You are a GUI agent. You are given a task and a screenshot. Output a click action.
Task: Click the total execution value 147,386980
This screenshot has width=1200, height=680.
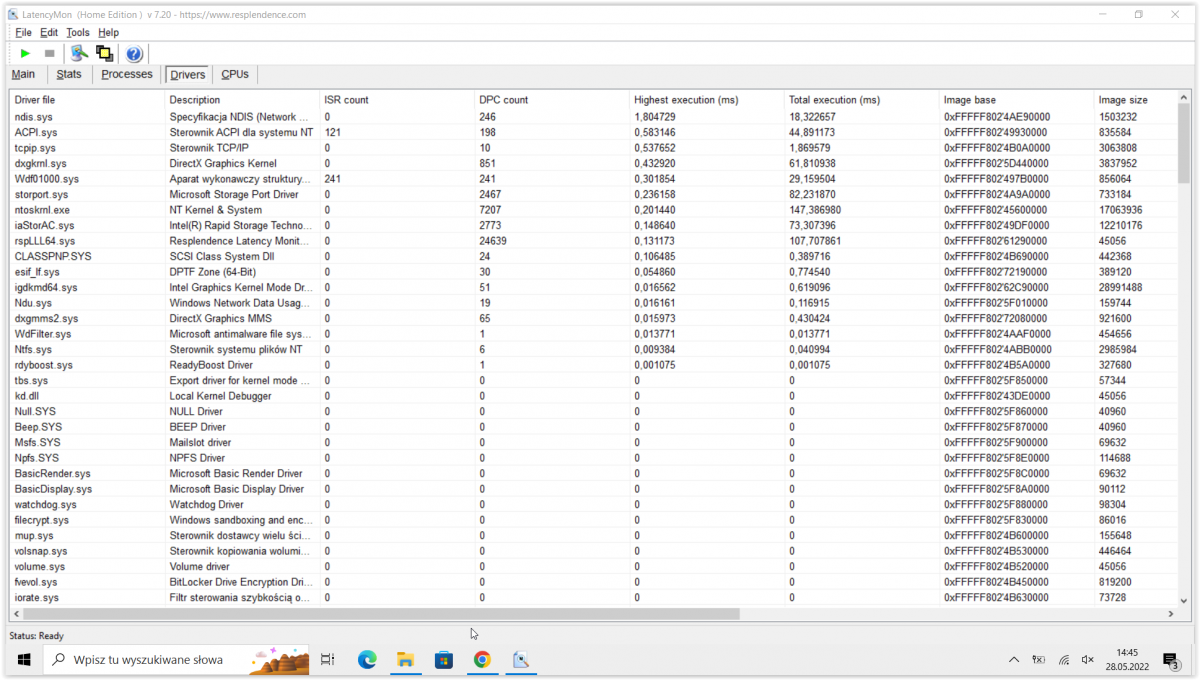tap(814, 210)
